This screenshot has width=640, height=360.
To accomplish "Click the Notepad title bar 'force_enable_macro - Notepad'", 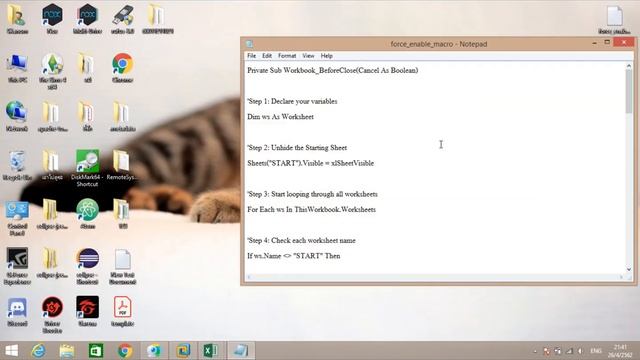I will click(x=439, y=44).
